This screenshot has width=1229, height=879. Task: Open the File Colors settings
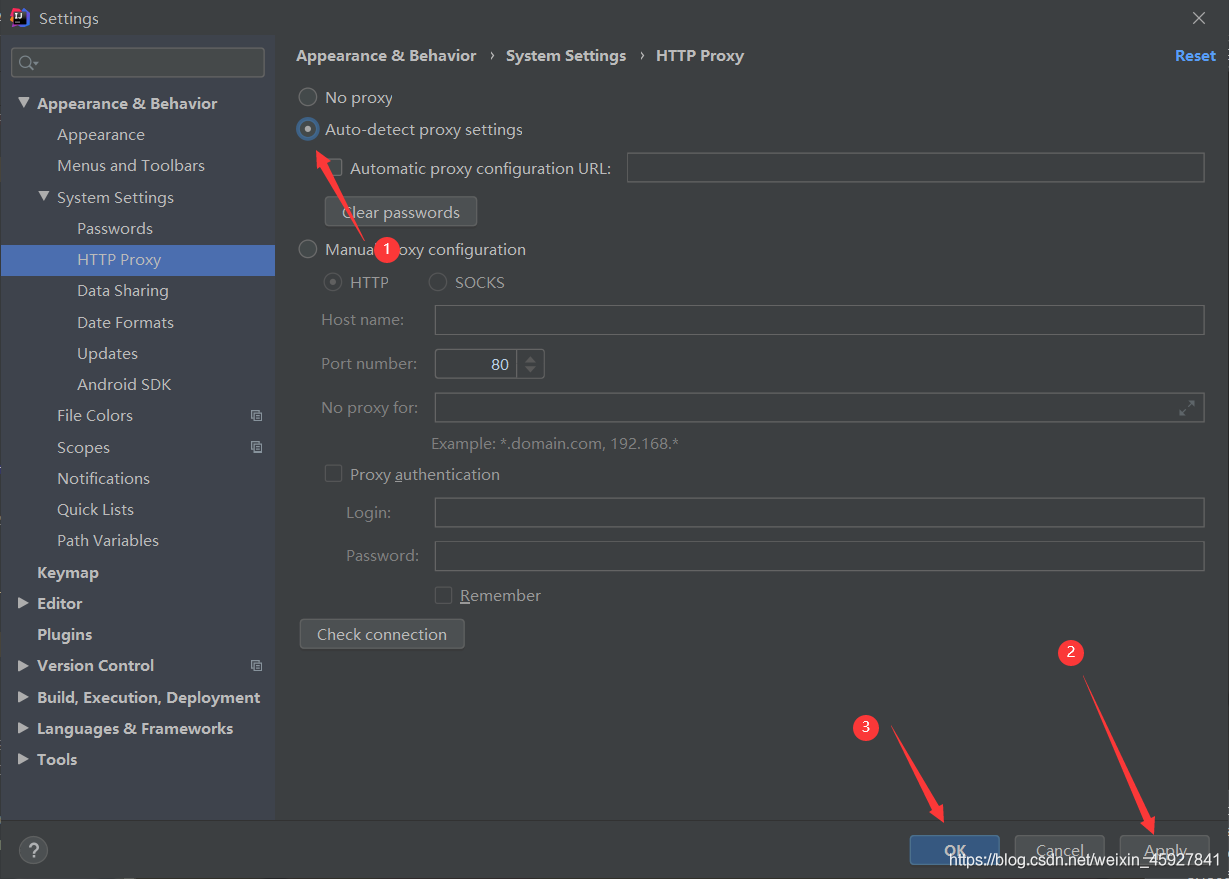(95, 416)
